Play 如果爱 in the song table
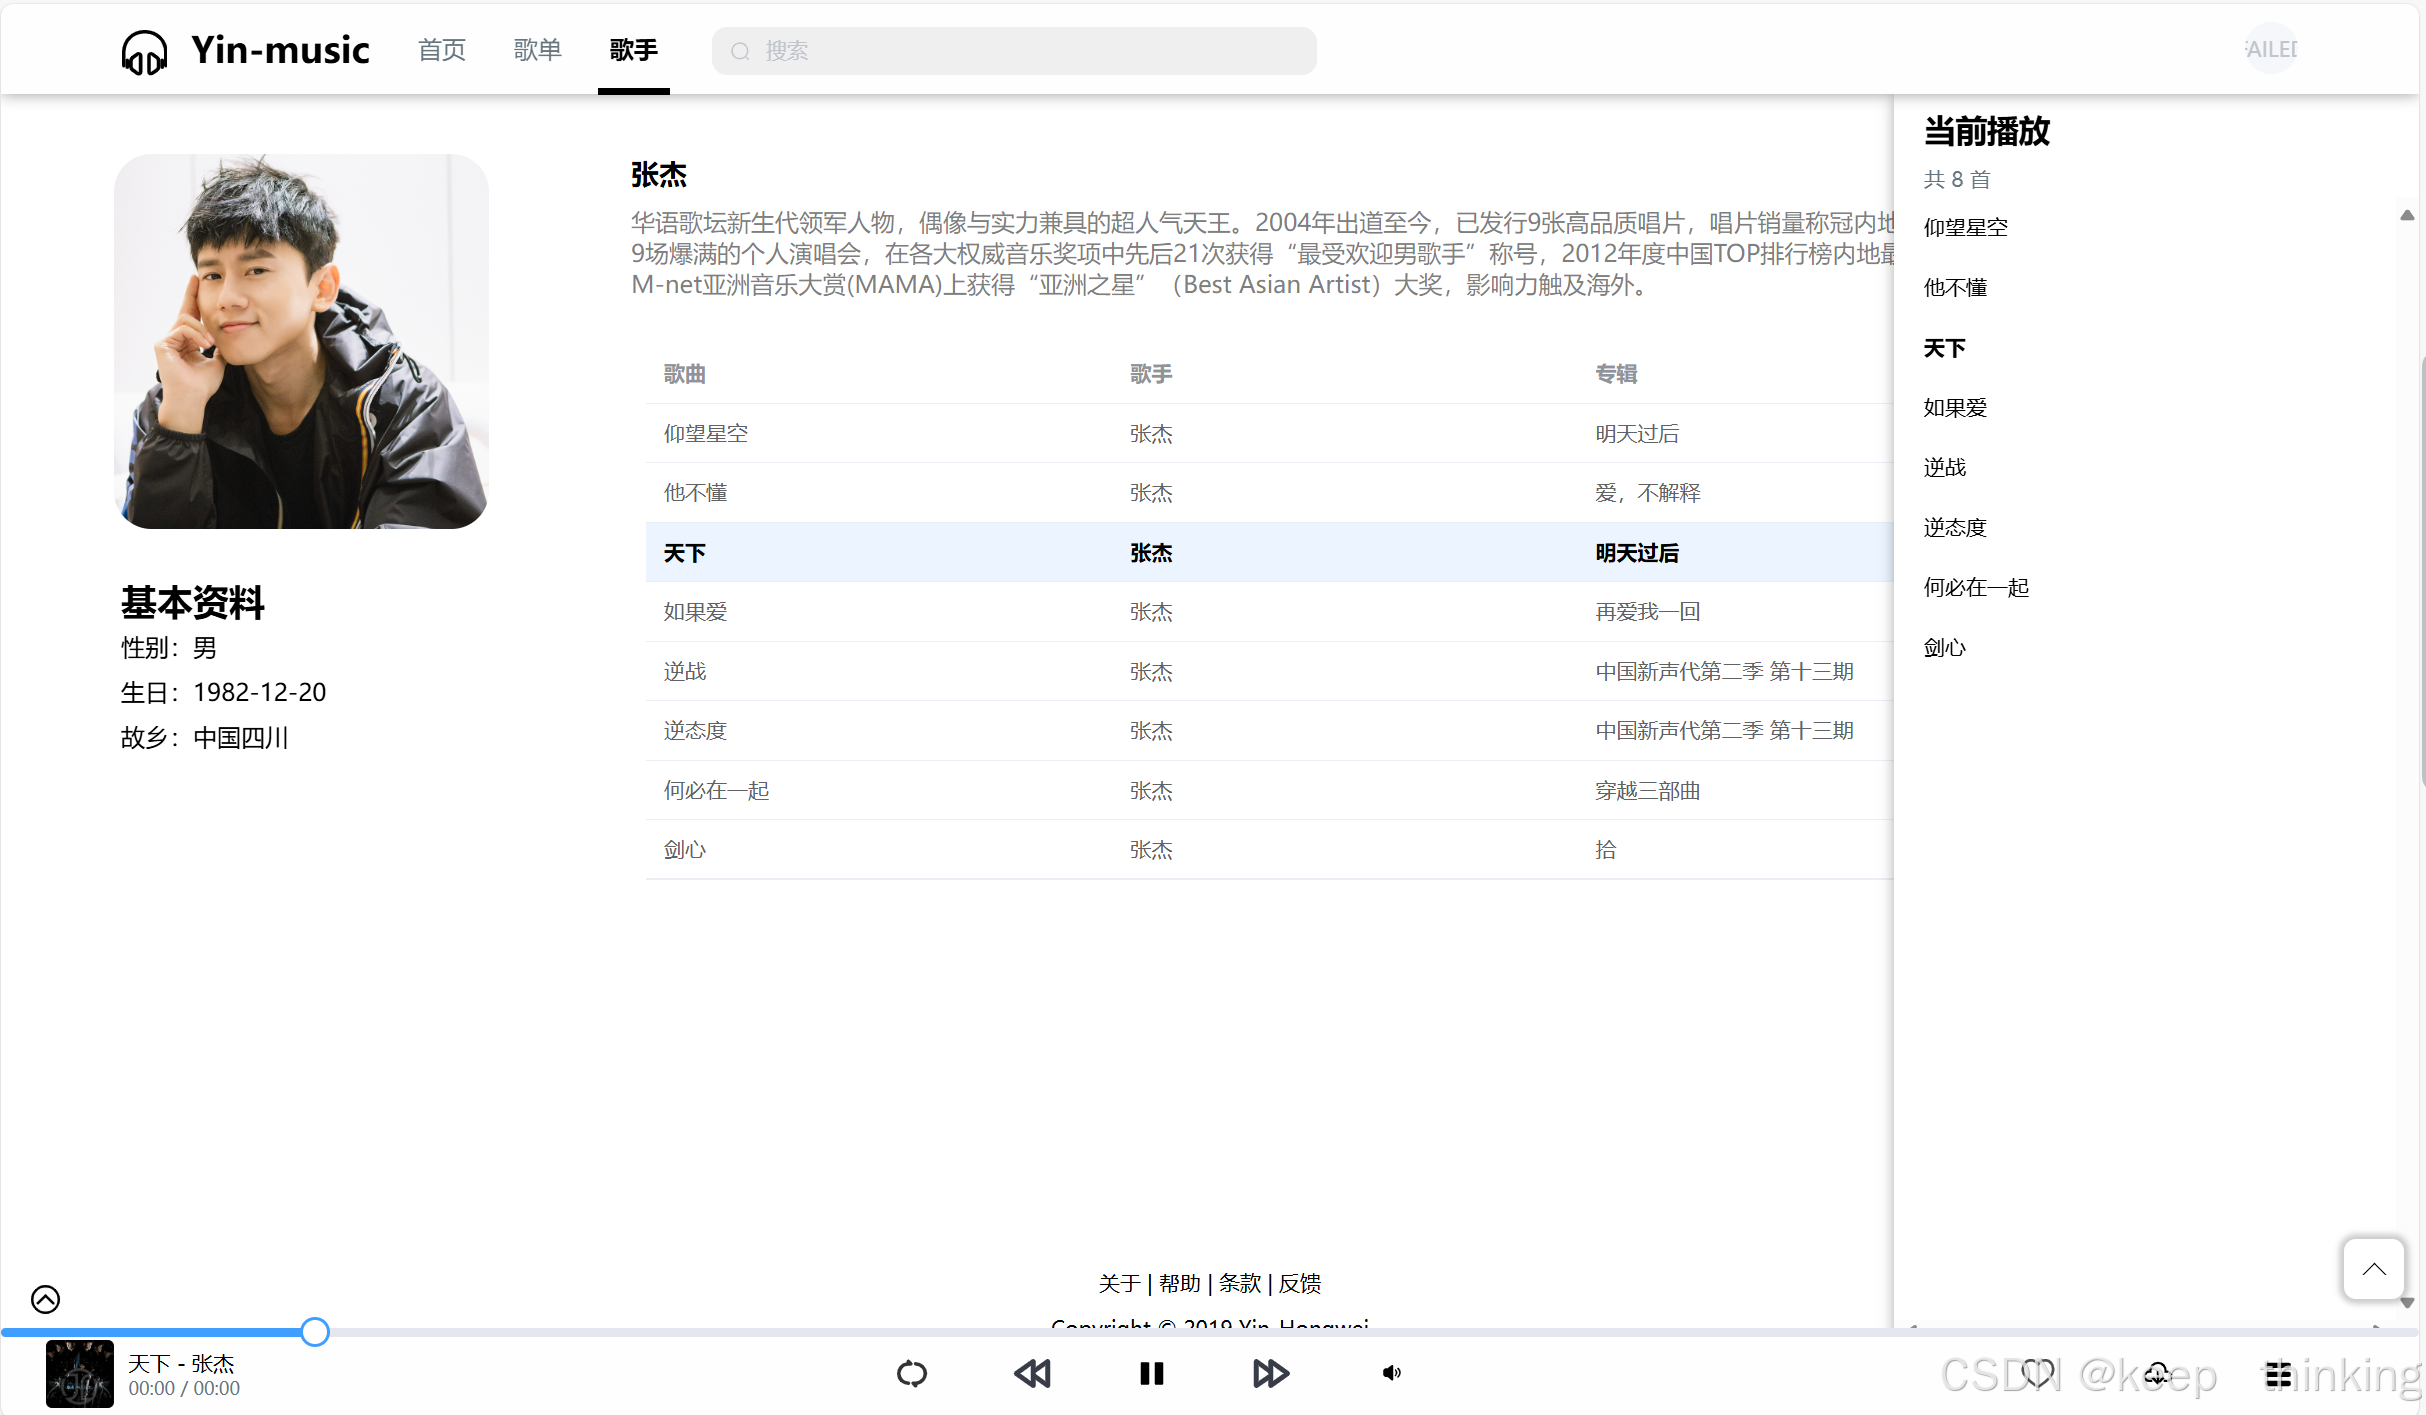 tap(695, 612)
